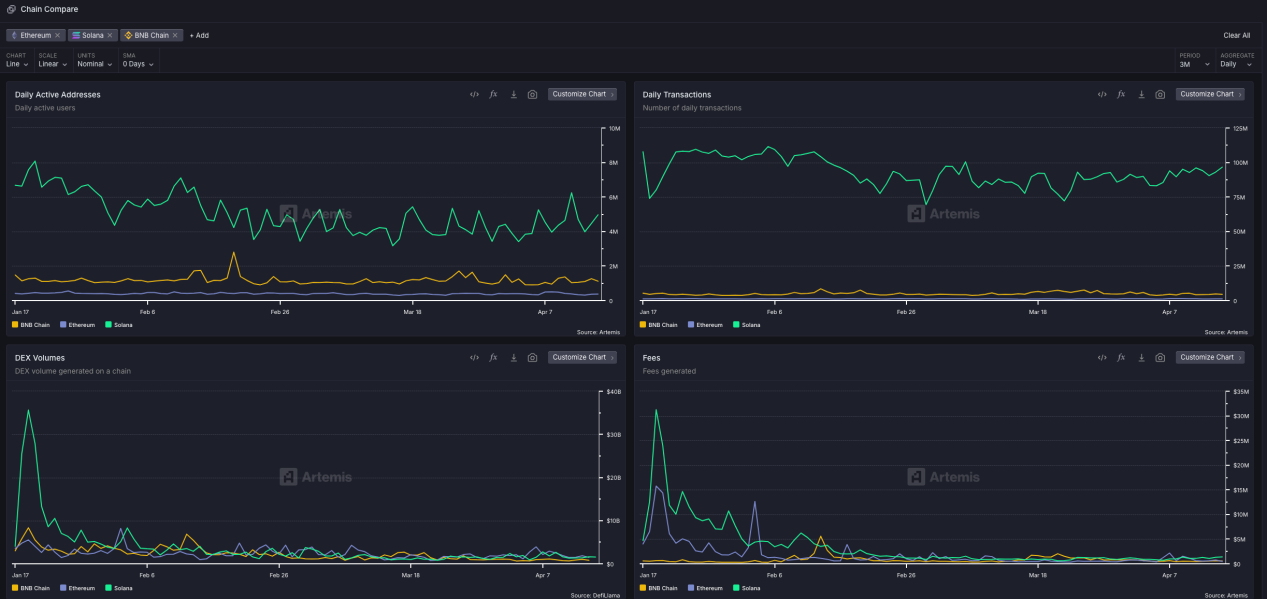Toggle Ethereum legend in Fees chart
This screenshot has height=599, width=1267.
706,588
